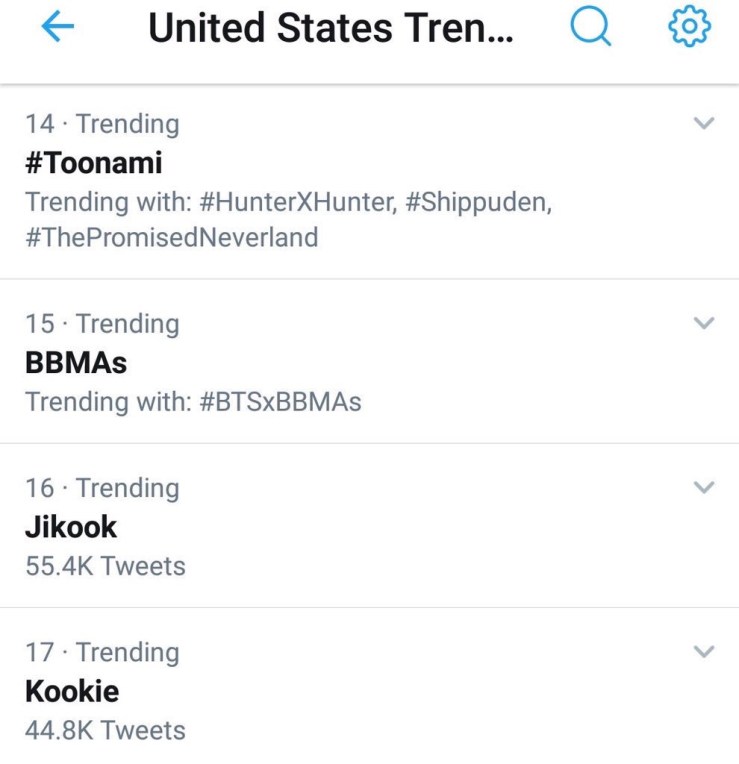Open search with the magnifier icon
This screenshot has height=764, width=739.
590,28
